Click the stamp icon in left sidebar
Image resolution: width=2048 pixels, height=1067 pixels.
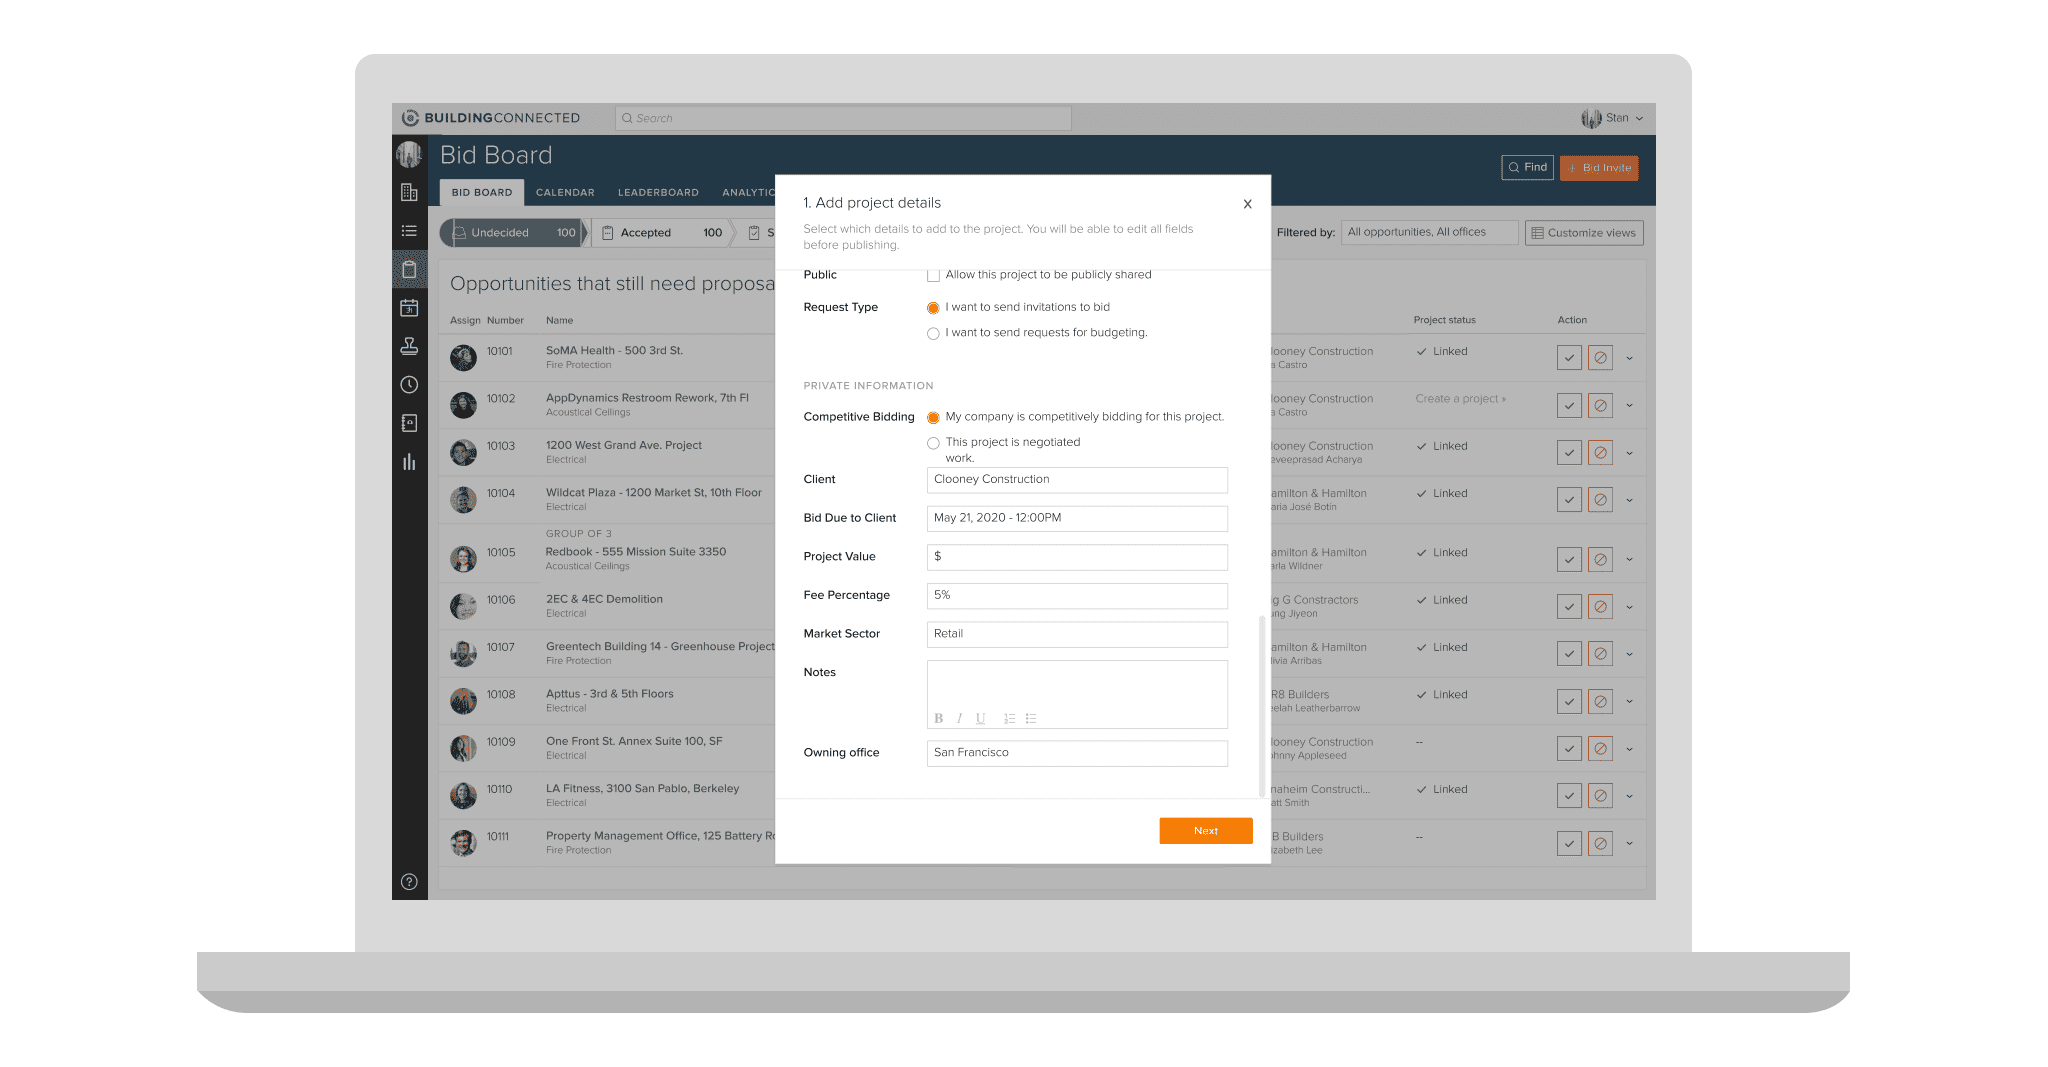409,346
